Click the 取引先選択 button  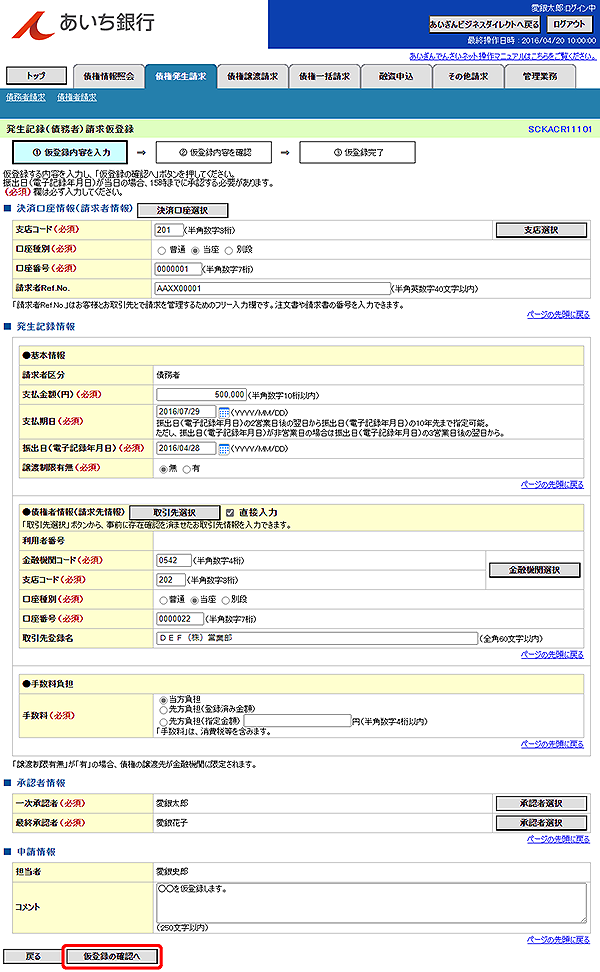[174, 513]
